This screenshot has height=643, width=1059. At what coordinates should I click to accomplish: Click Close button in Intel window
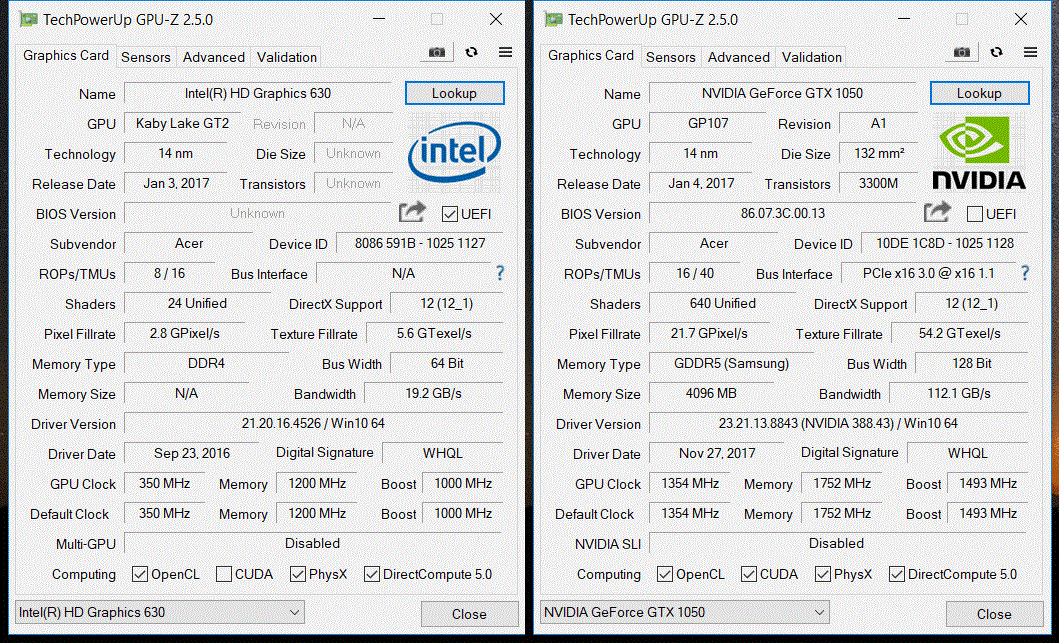pyautogui.click(x=469, y=614)
